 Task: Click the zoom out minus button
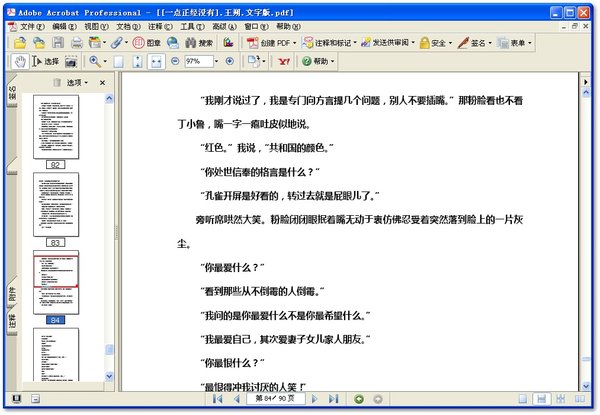(175, 61)
